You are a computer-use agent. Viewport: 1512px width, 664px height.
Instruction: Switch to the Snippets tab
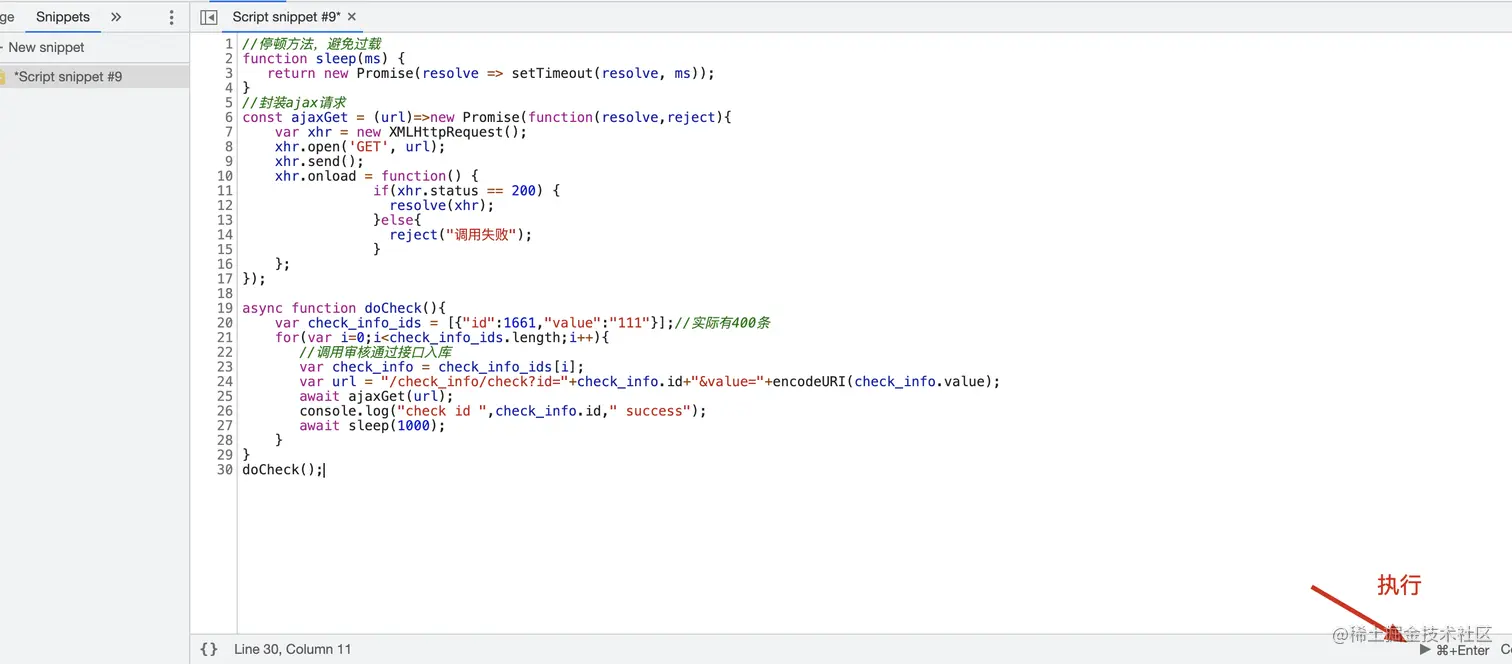coord(63,17)
